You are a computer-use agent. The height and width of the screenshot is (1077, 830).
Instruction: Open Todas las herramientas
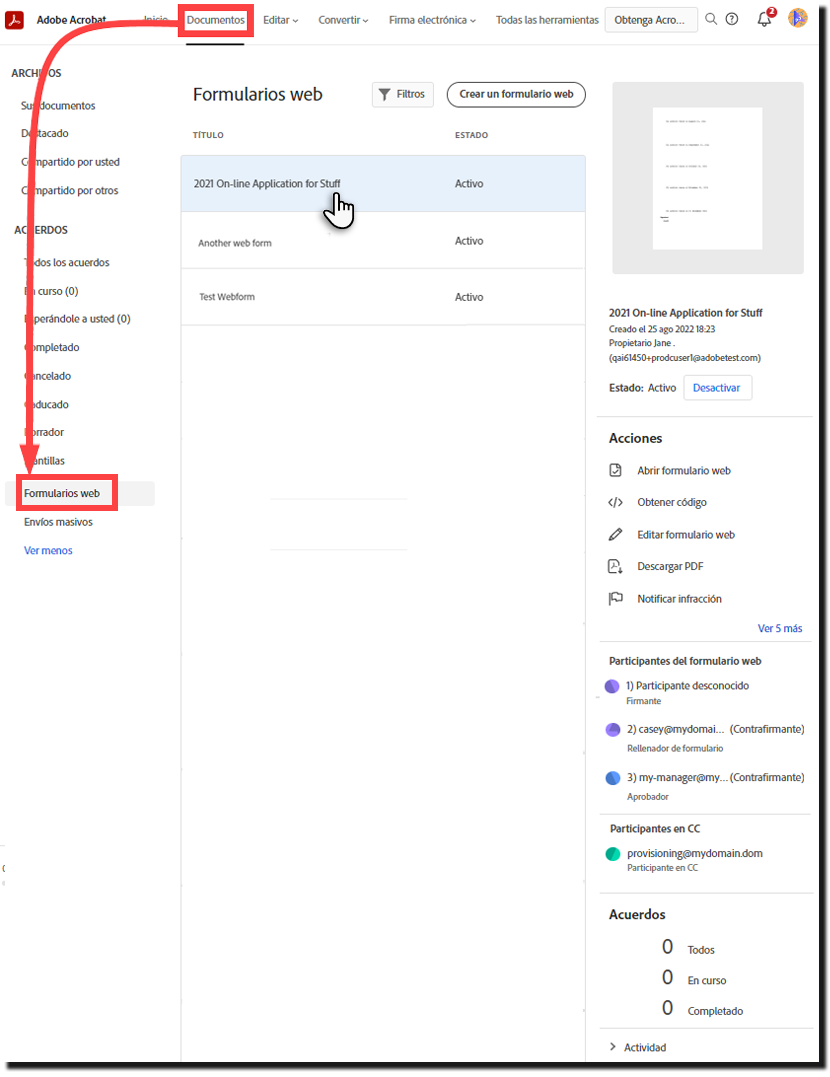tap(547, 19)
